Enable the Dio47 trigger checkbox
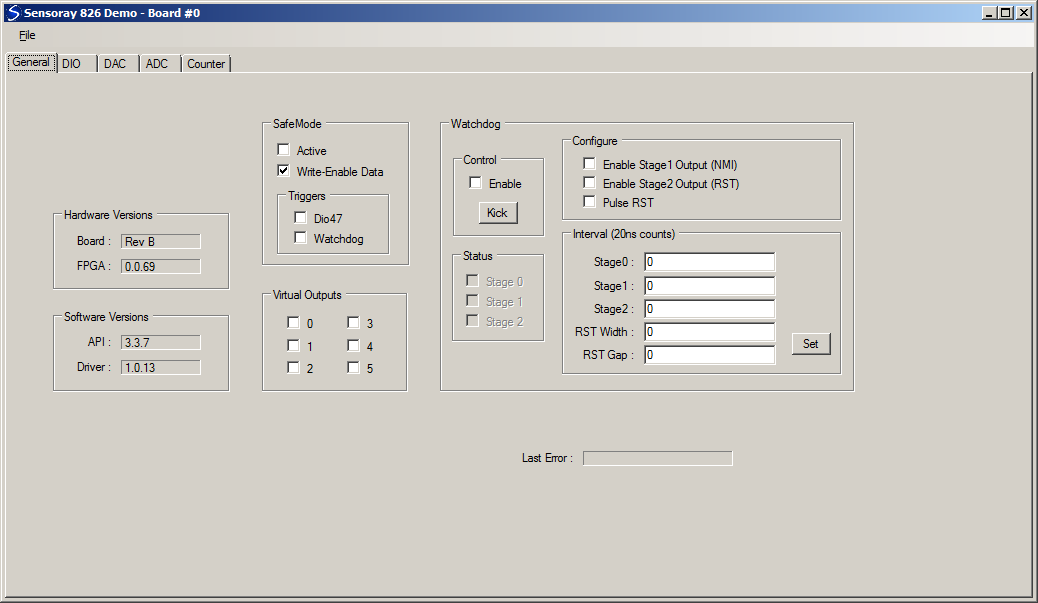The width and height of the screenshot is (1038, 603). [x=301, y=217]
